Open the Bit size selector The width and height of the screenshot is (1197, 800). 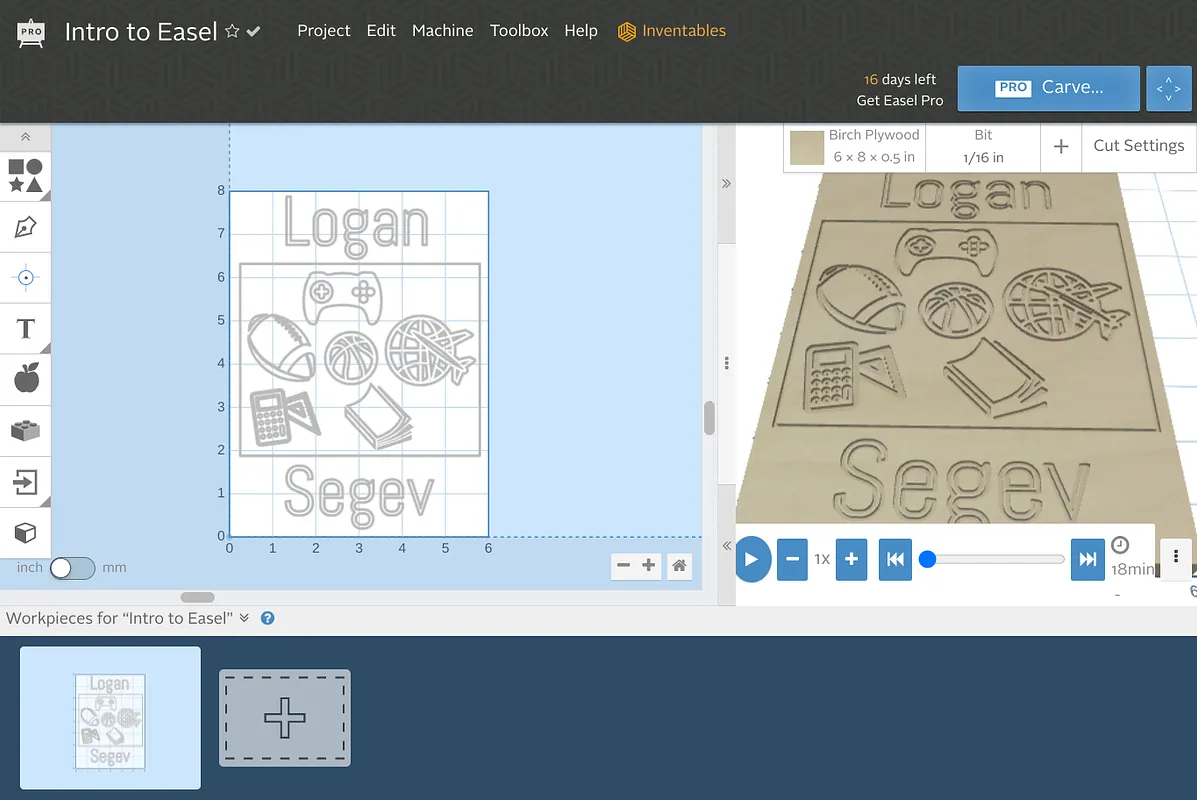pyautogui.click(x=983, y=146)
